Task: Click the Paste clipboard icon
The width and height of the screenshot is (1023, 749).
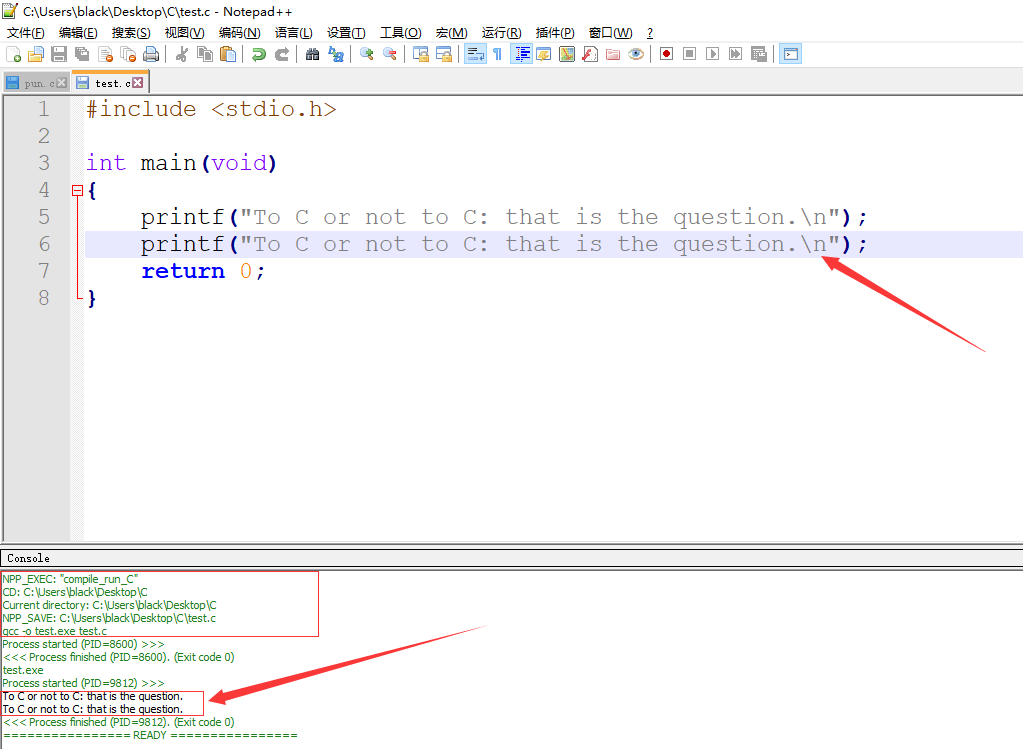Action: coord(228,54)
